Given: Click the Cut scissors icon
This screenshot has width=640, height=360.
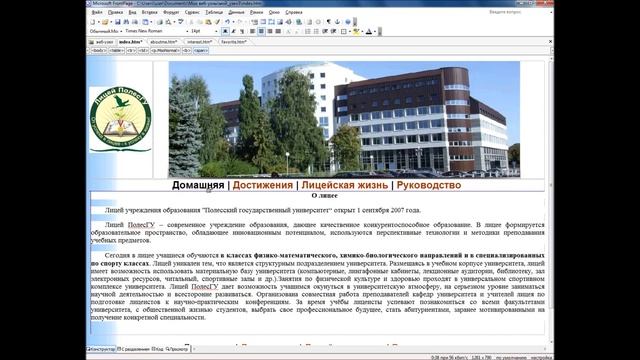Looking at the screenshot, I should click(x=191, y=22).
